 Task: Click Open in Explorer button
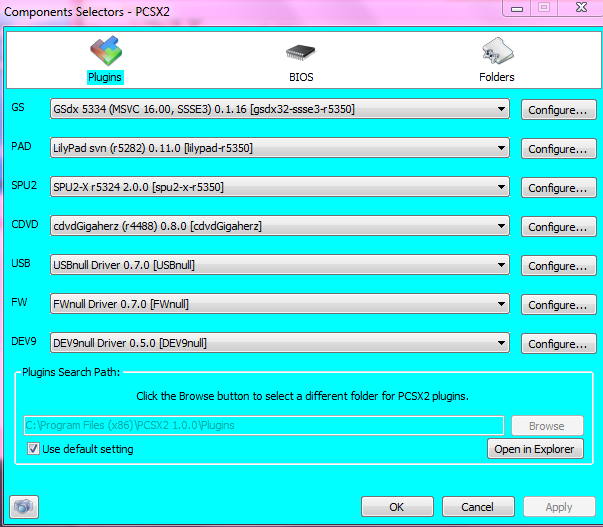pyautogui.click(x=535, y=449)
